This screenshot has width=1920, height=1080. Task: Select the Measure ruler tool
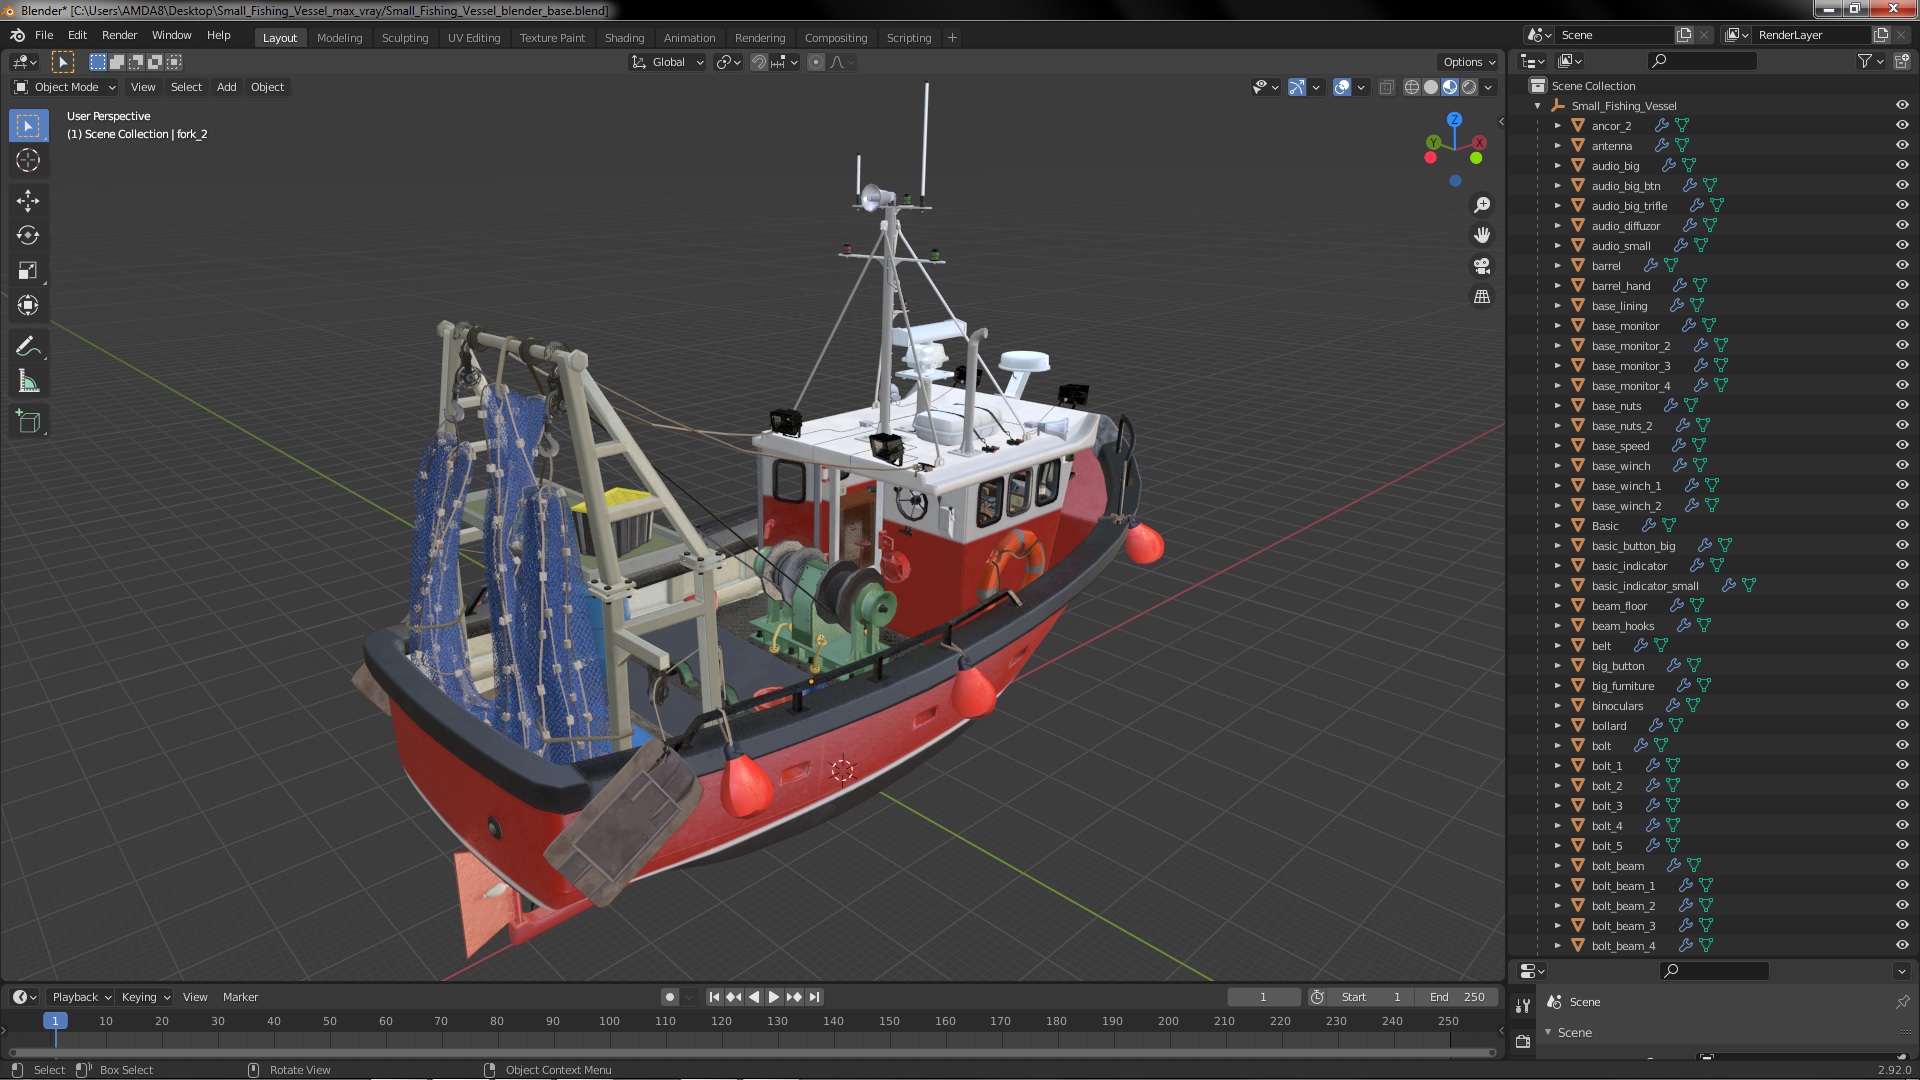28,382
